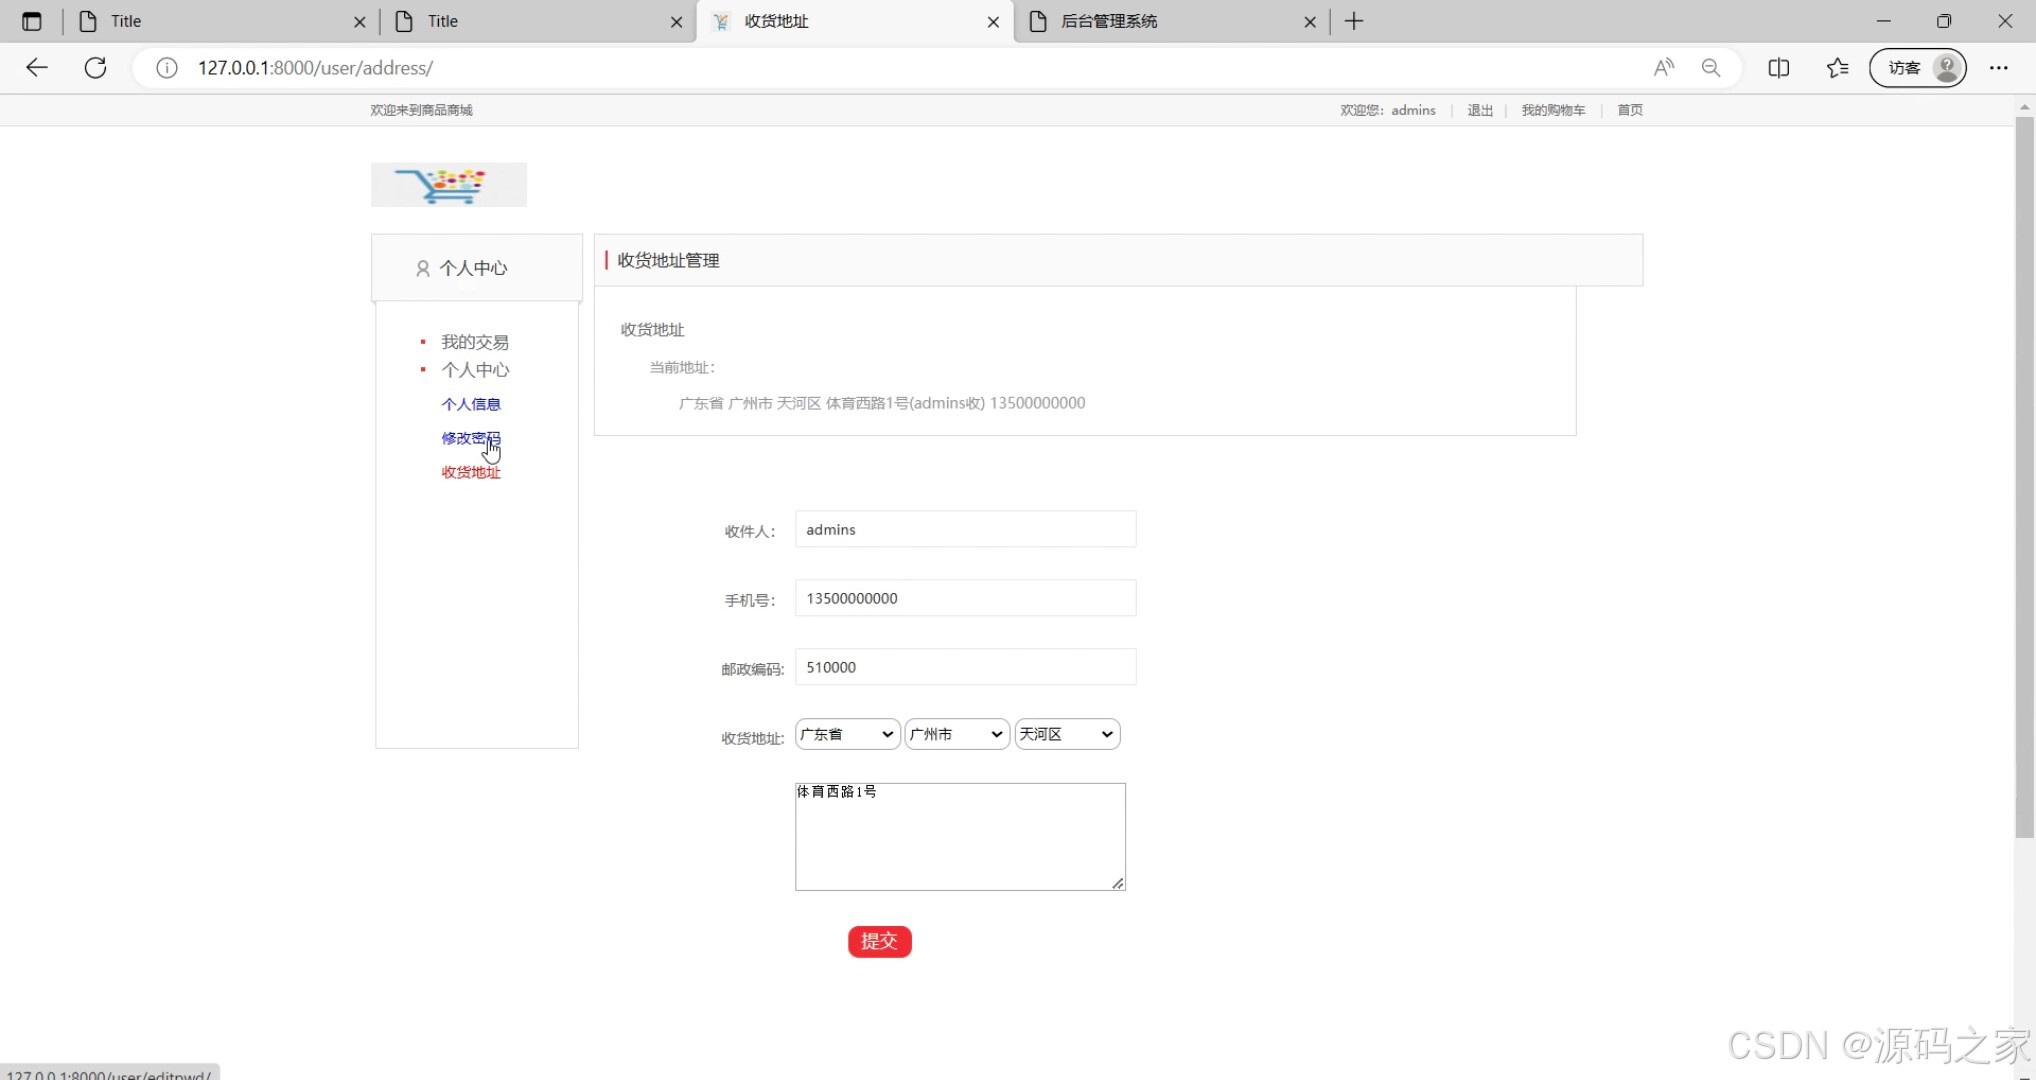Expand the 广东省 province dropdown

(847, 734)
